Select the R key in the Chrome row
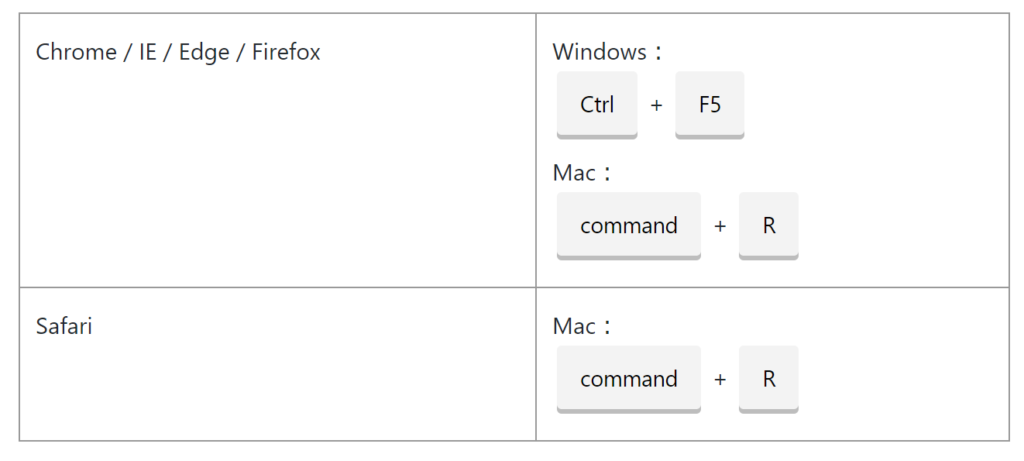Screen dimensions: 1024x461 point(769,226)
